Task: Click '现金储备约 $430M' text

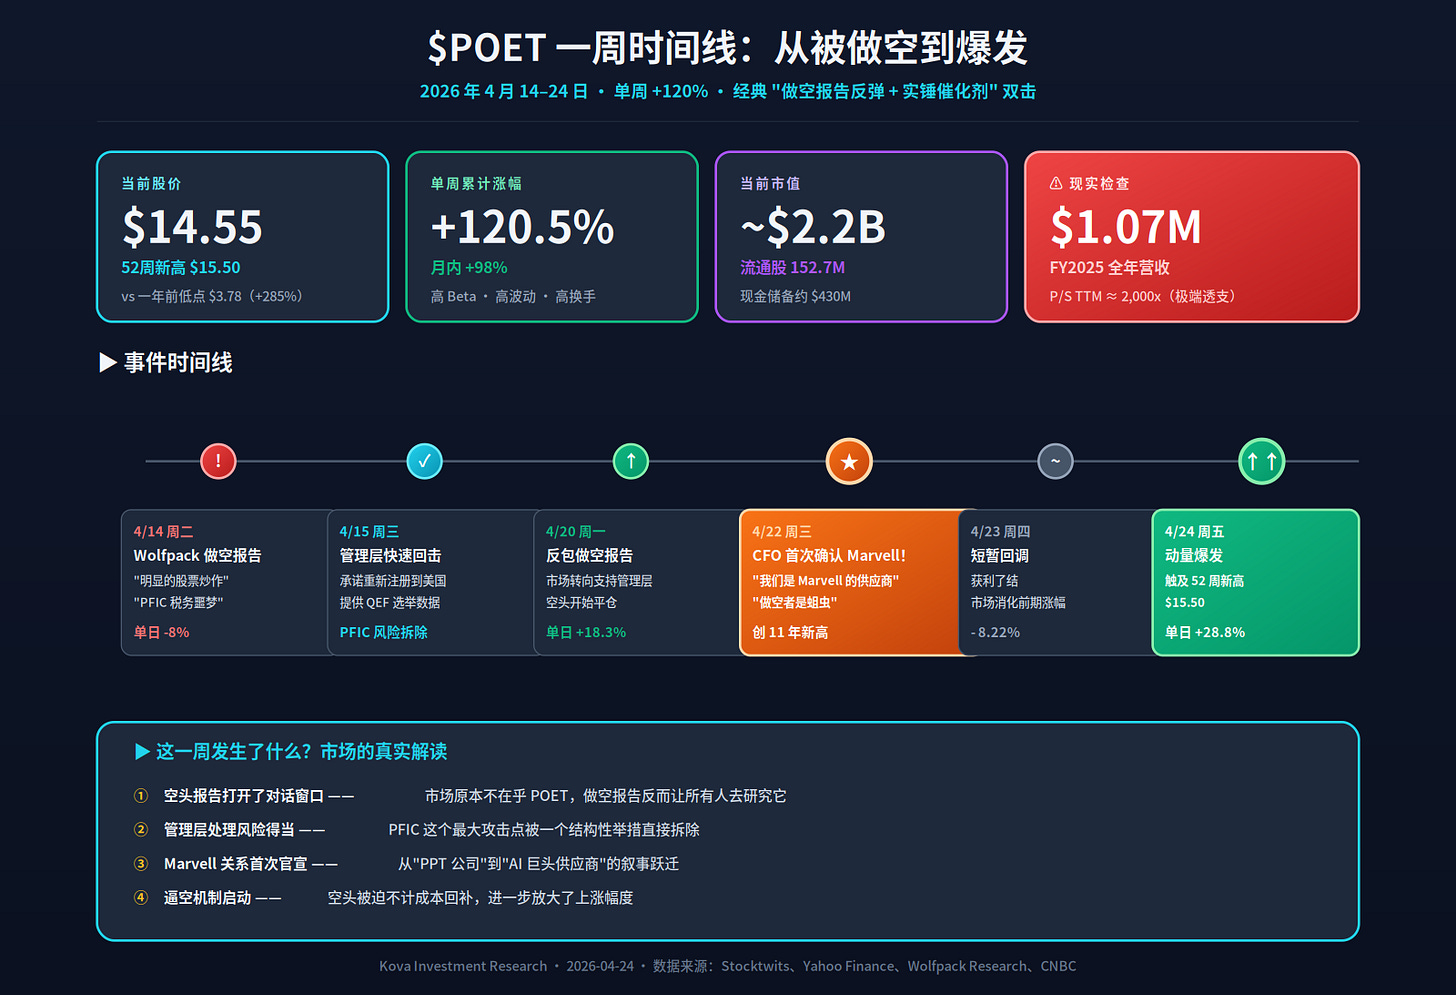Action: [x=796, y=296]
